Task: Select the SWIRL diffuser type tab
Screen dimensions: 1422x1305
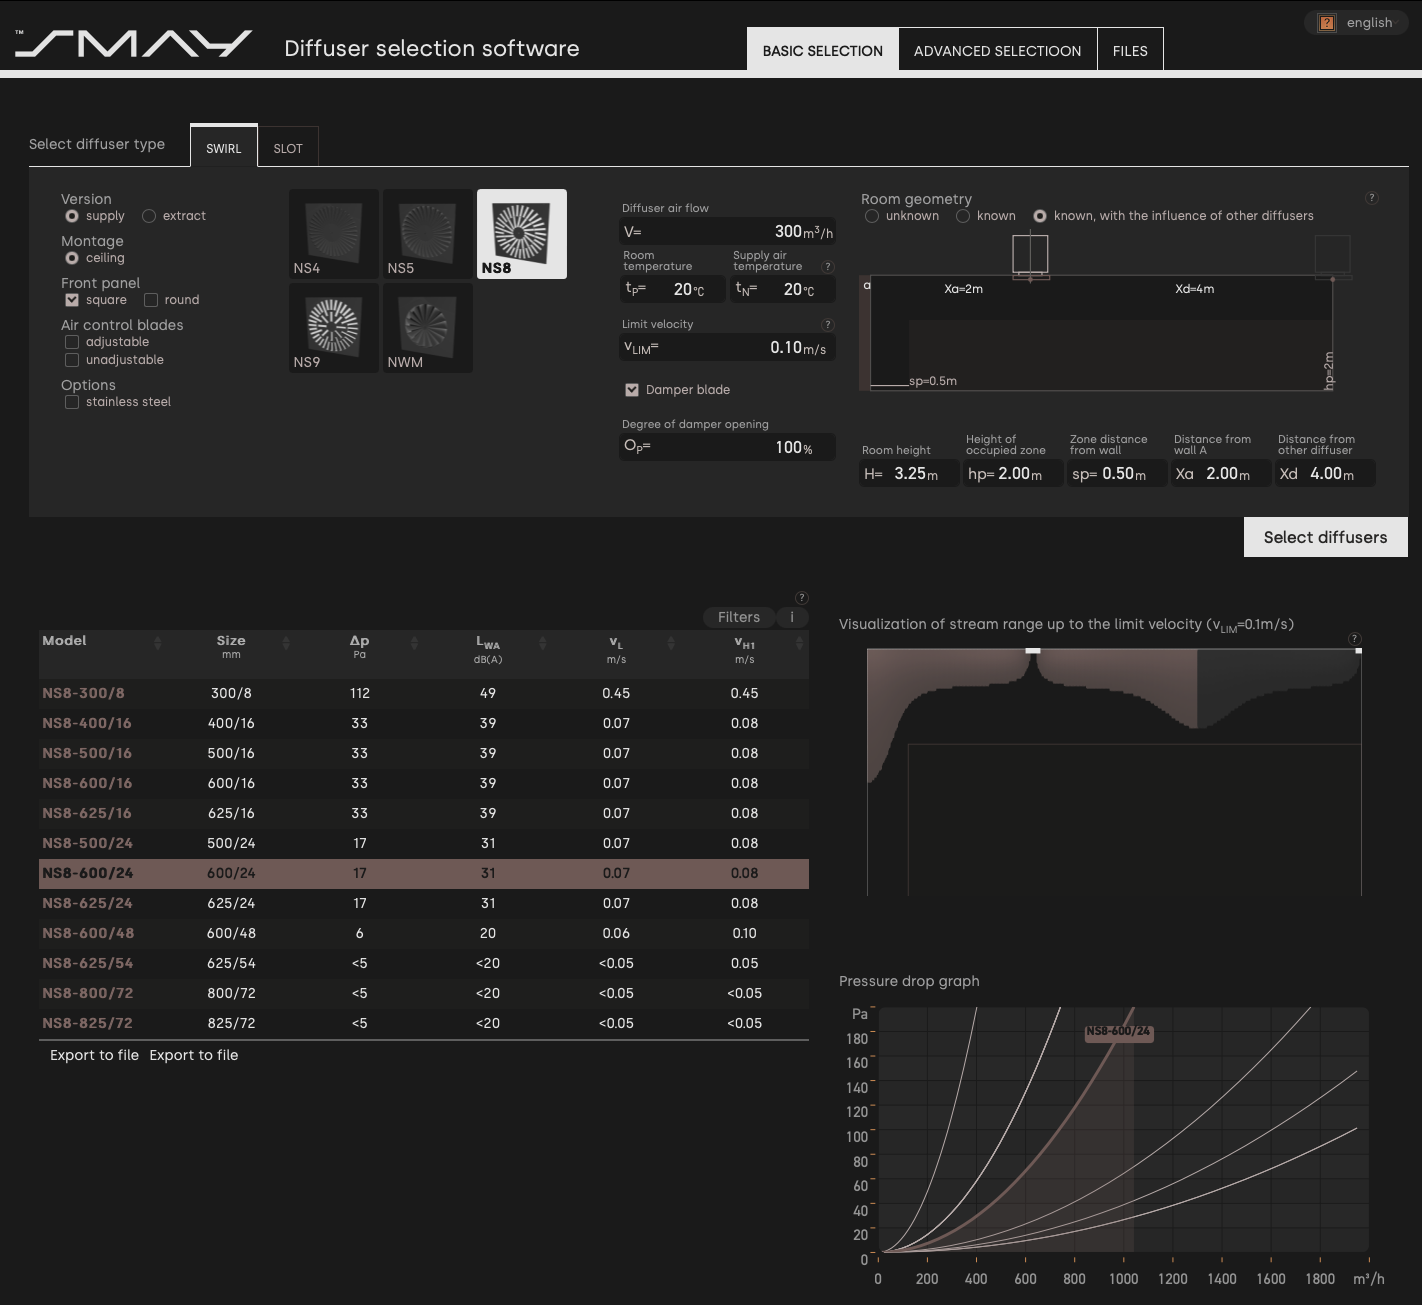Action: 224,146
